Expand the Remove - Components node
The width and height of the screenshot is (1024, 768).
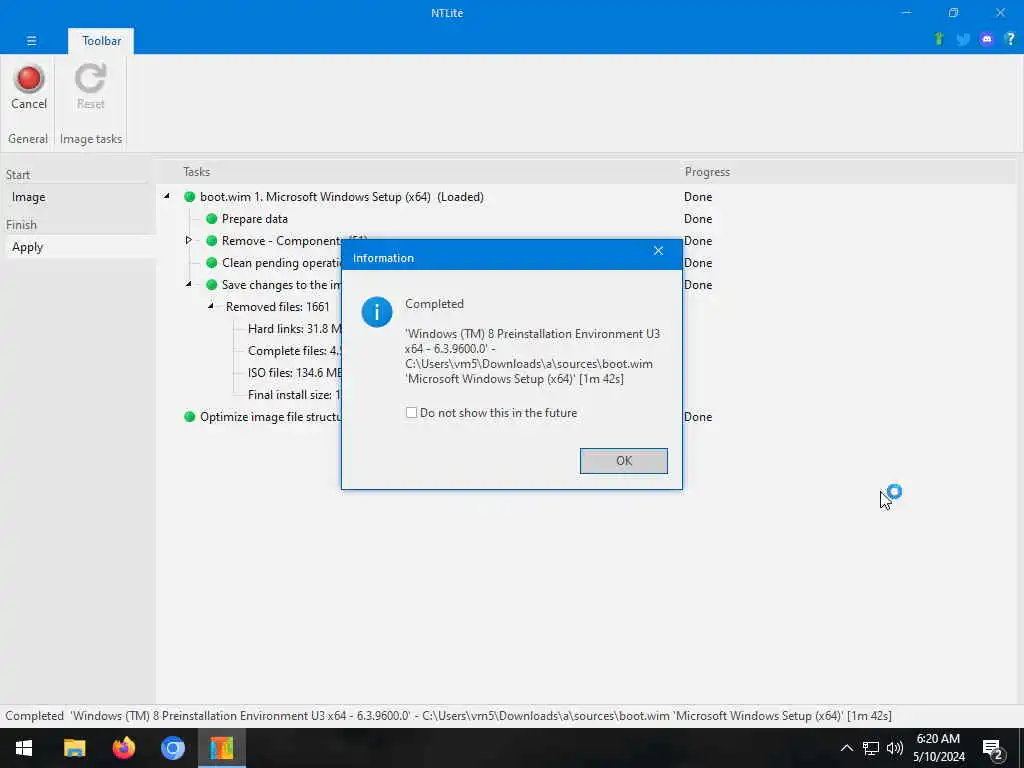[189, 240]
